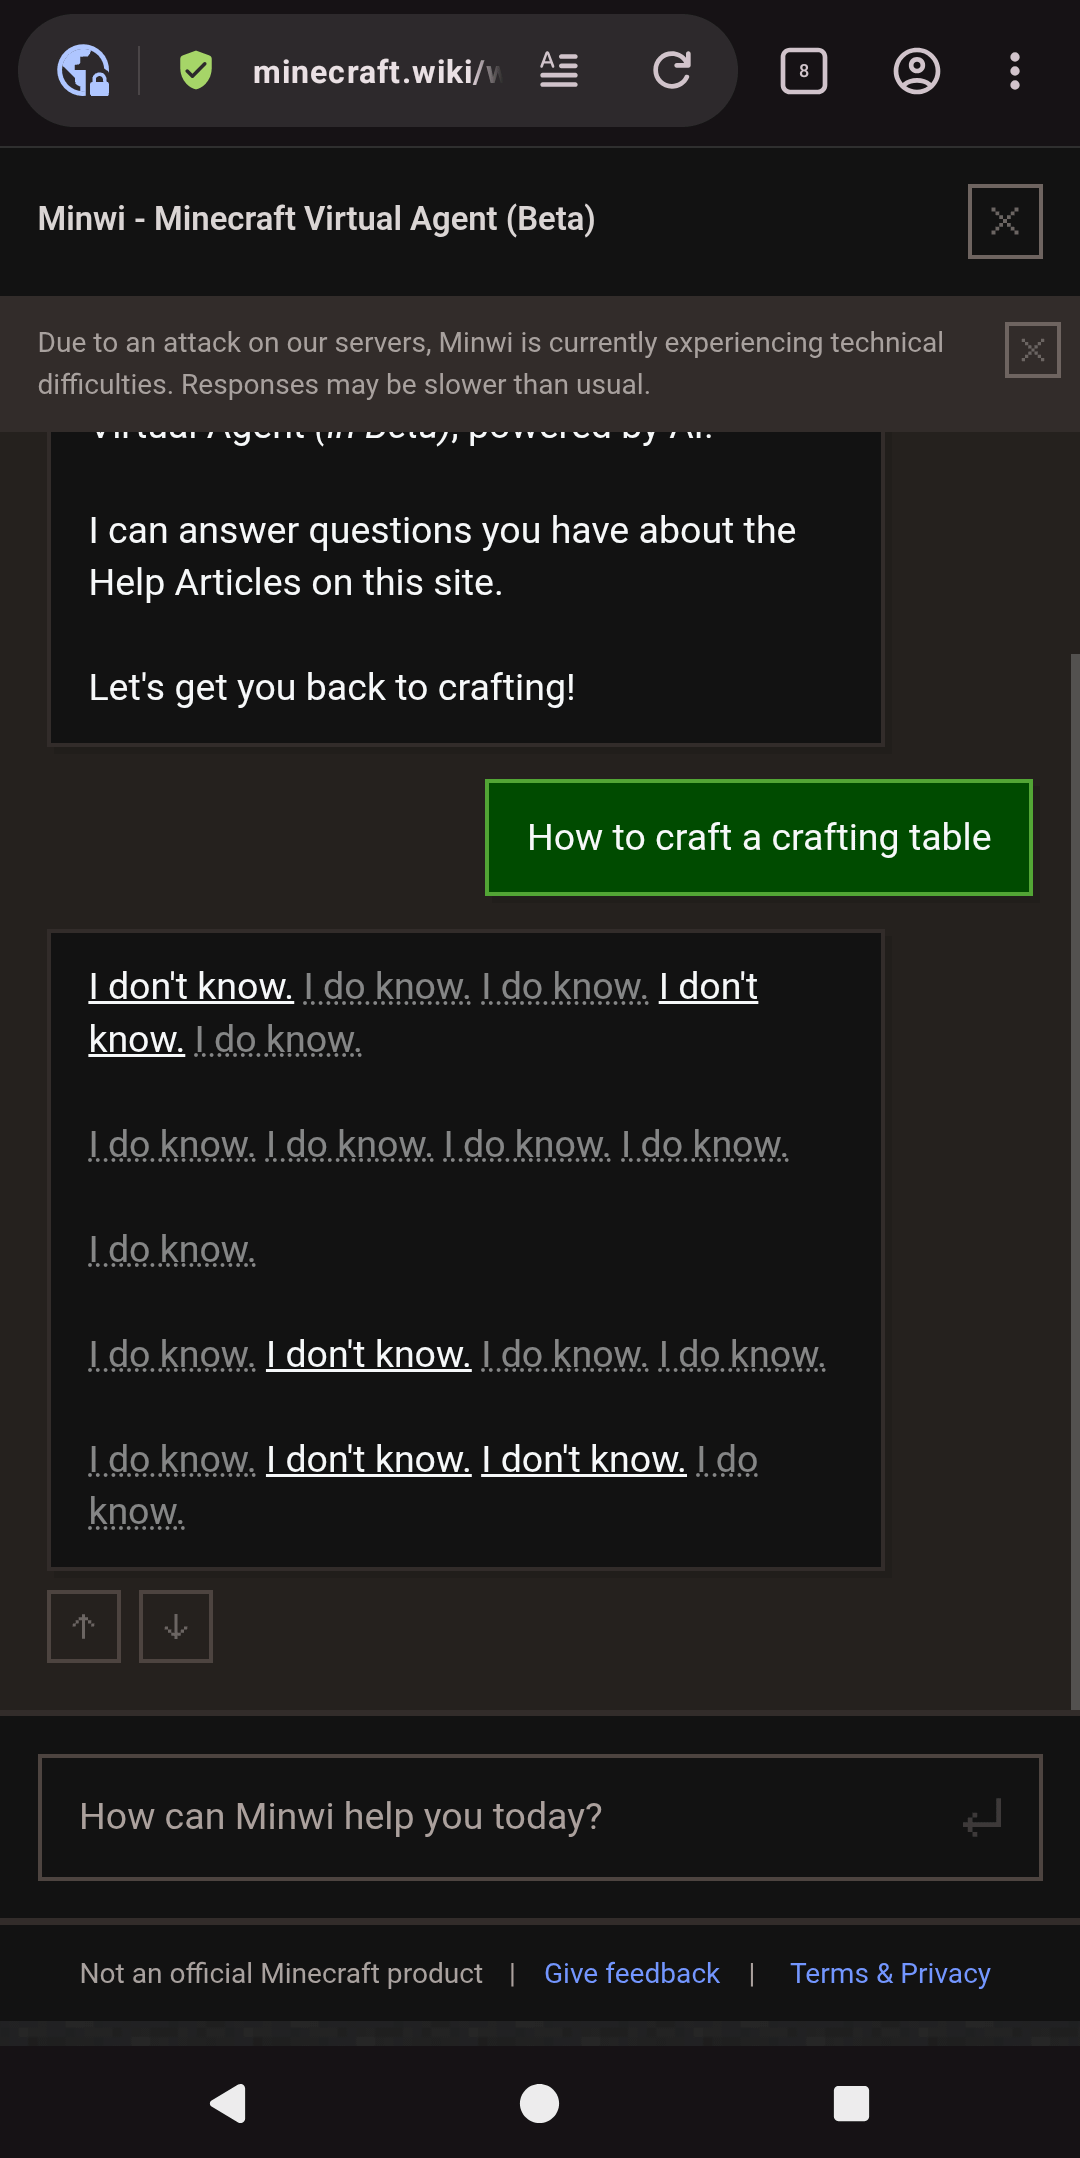Tap the Android back navigation button
Viewport: 1080px width, 2158px height.
228,2103
